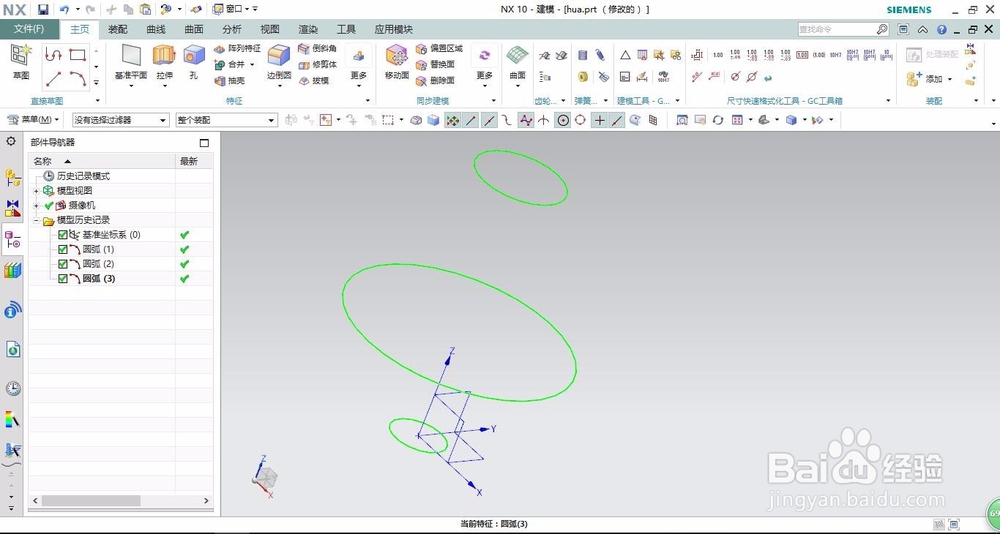Select the 偏置区域 offset region tool
Screen dimensions: 1000x534
click(x=439, y=48)
